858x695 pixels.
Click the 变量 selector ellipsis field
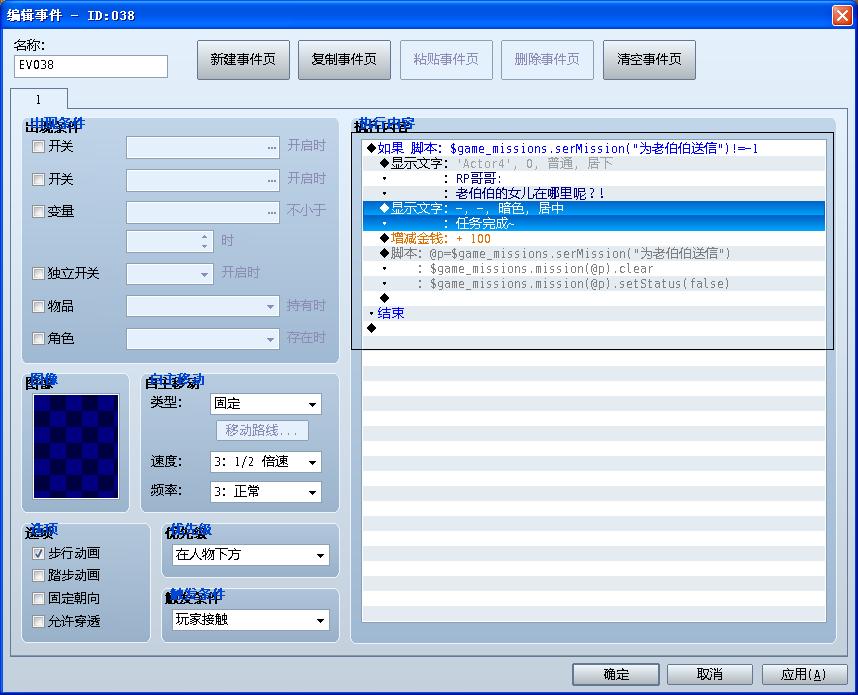point(203,212)
